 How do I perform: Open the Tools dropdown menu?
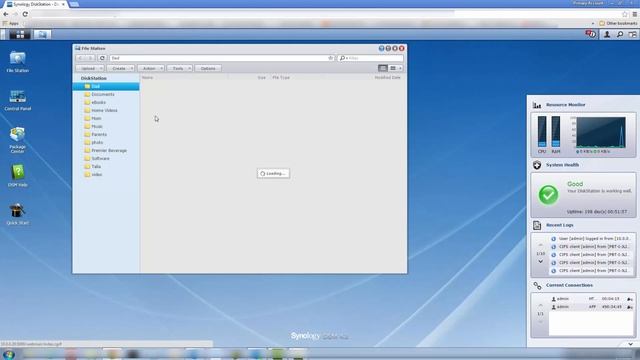click(180, 68)
